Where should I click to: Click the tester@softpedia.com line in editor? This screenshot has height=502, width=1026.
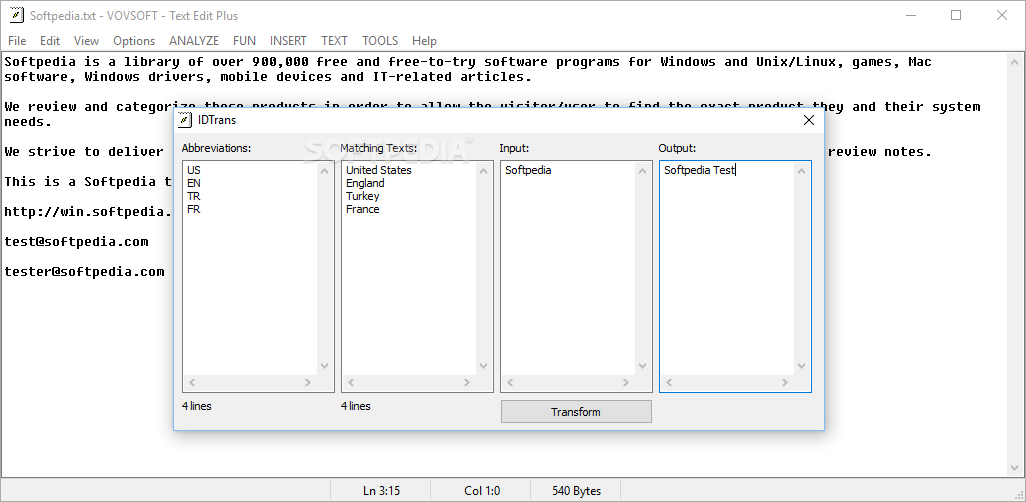click(84, 272)
